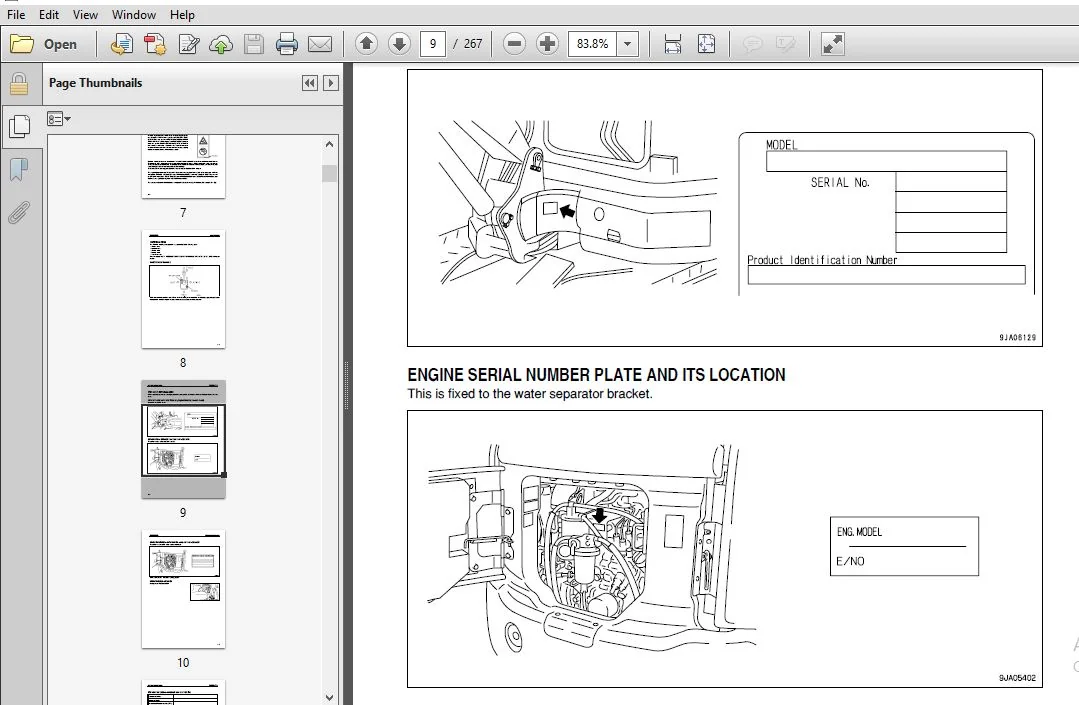The image size is (1079, 705).
Task: Click the Zoom in plus button
Action: click(547, 44)
